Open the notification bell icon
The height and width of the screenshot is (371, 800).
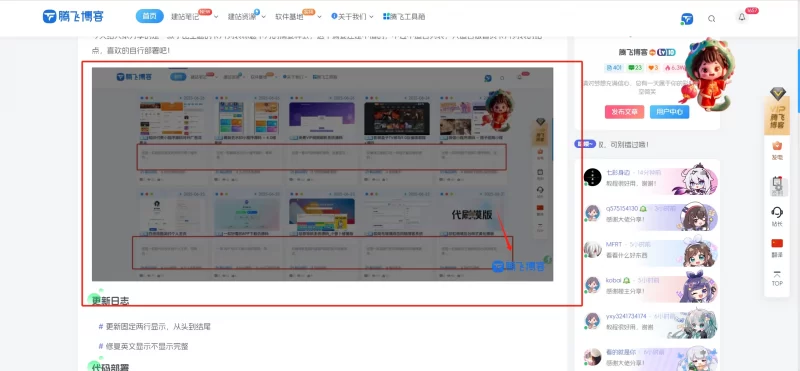pyautogui.click(x=742, y=17)
